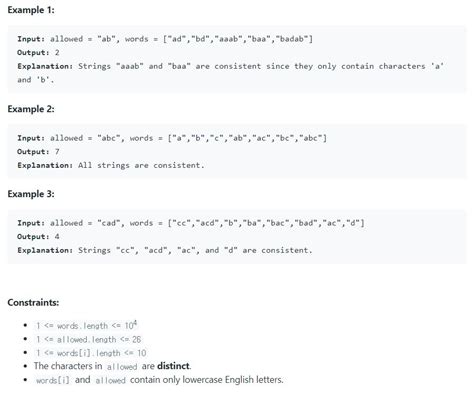
Task: Click the Constraints heading
Action: click(x=33, y=303)
